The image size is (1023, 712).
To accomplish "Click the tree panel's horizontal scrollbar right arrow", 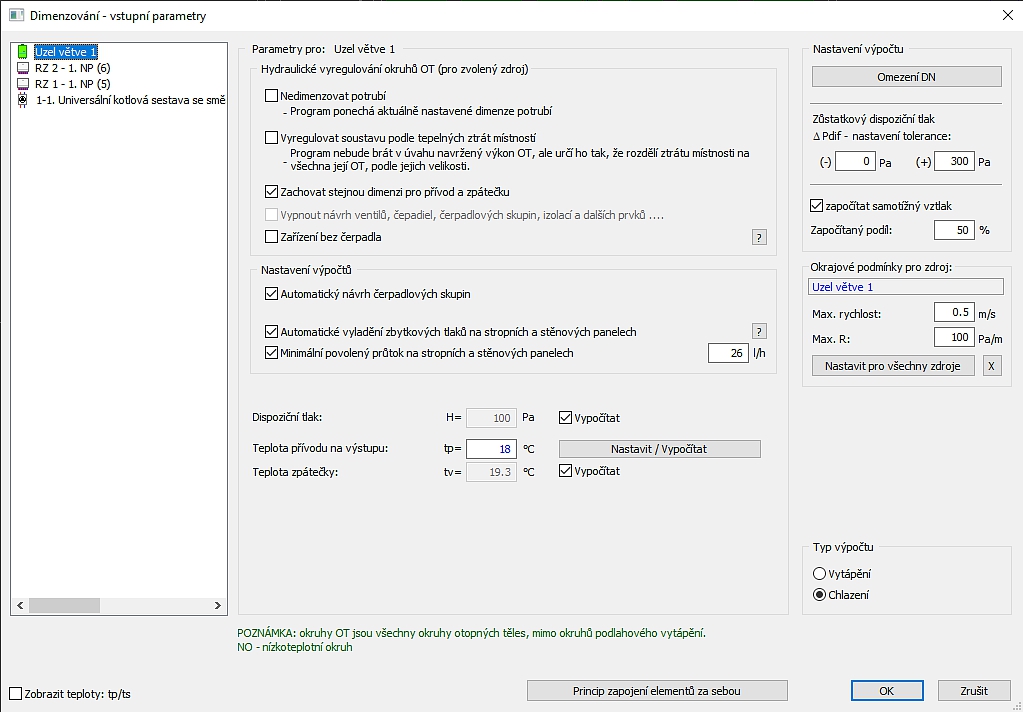I will point(218,606).
